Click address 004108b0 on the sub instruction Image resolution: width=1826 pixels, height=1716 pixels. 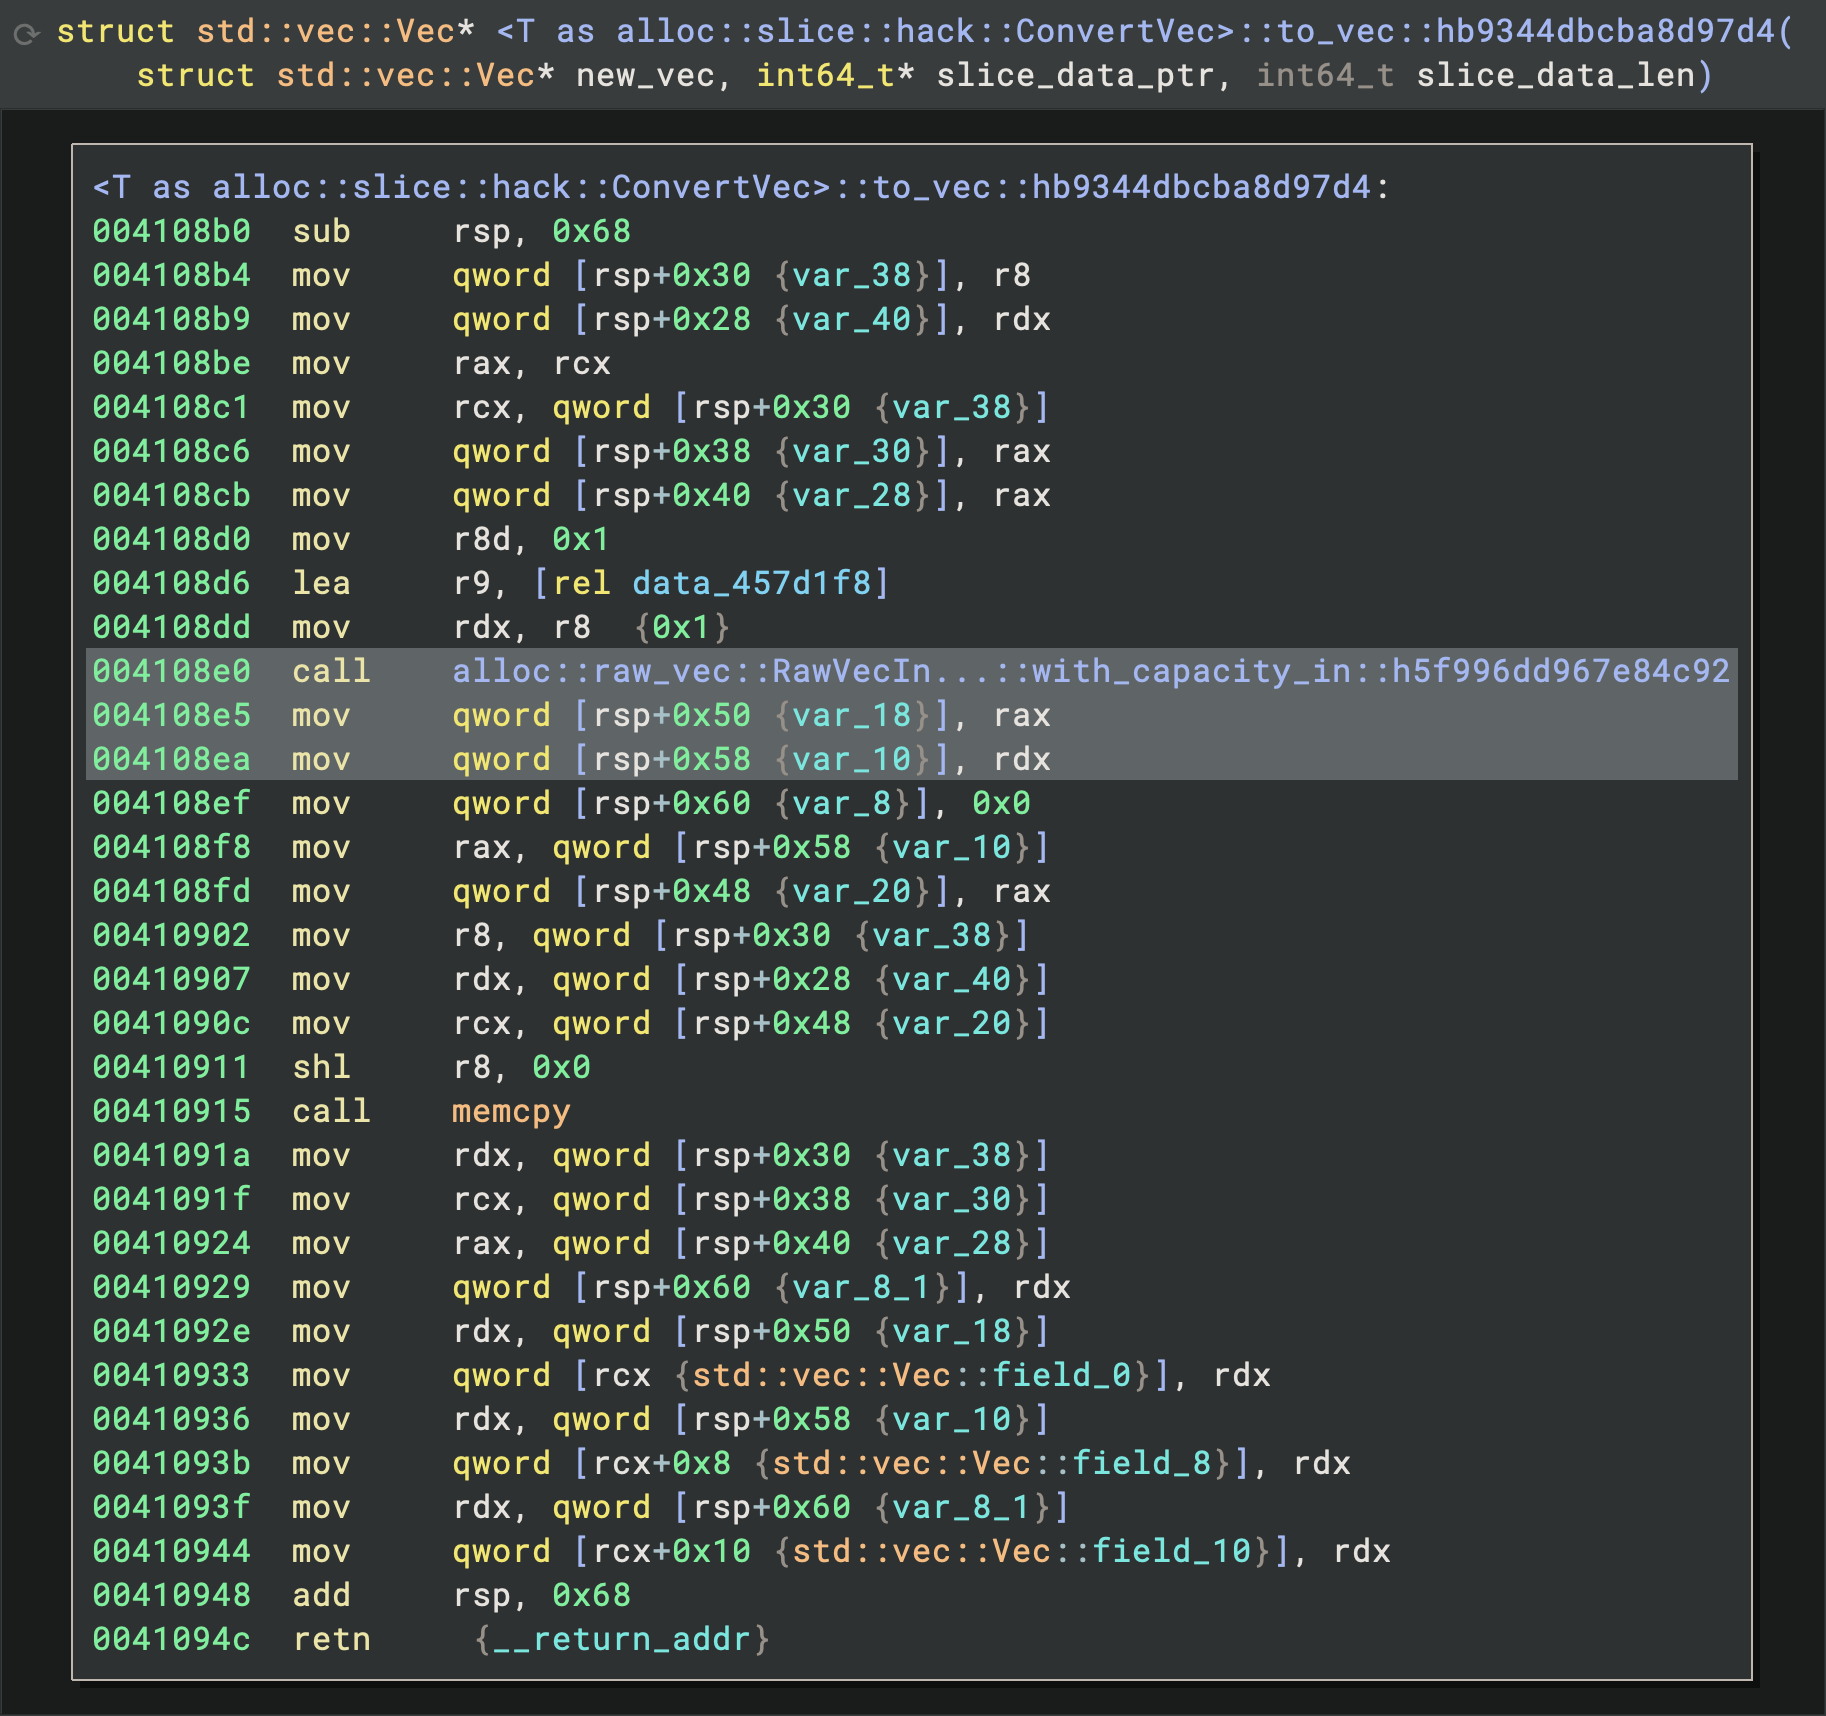pyautogui.click(x=171, y=231)
